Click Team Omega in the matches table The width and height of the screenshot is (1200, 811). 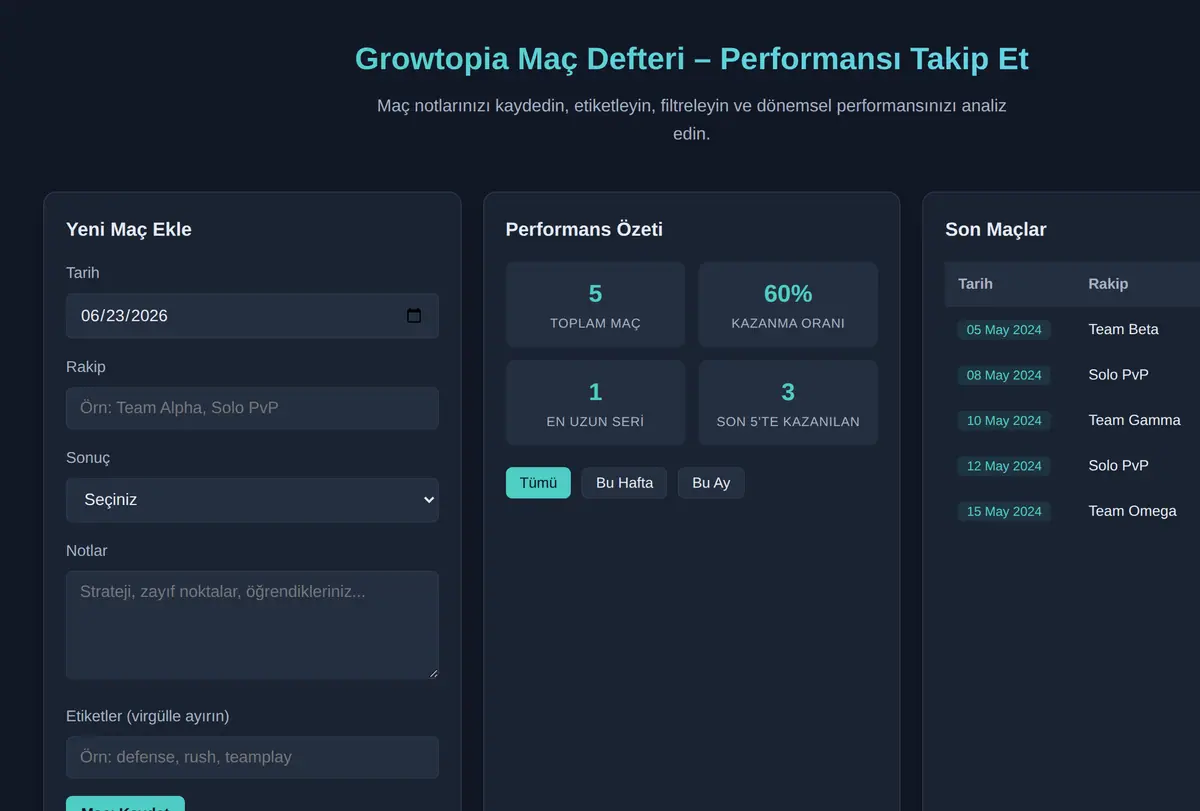[x=1132, y=511]
